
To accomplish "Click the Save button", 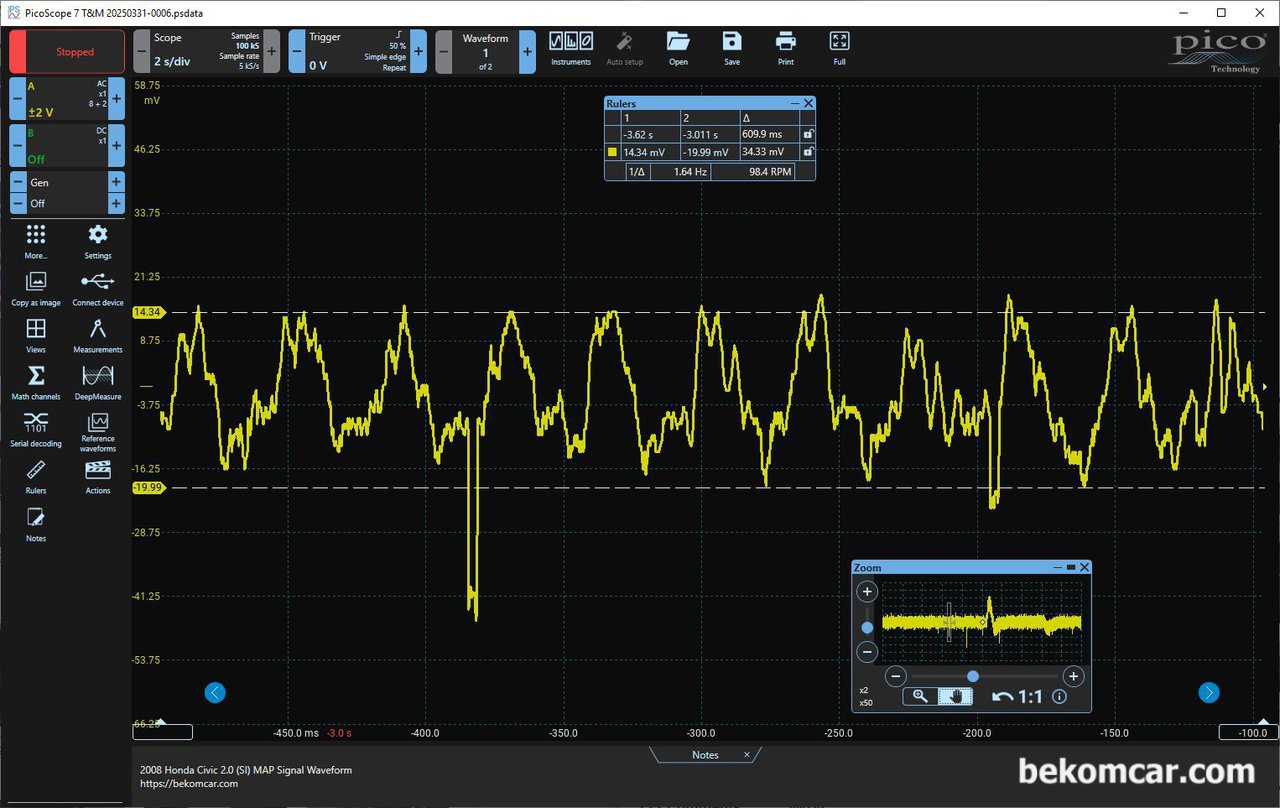I will click(x=732, y=48).
